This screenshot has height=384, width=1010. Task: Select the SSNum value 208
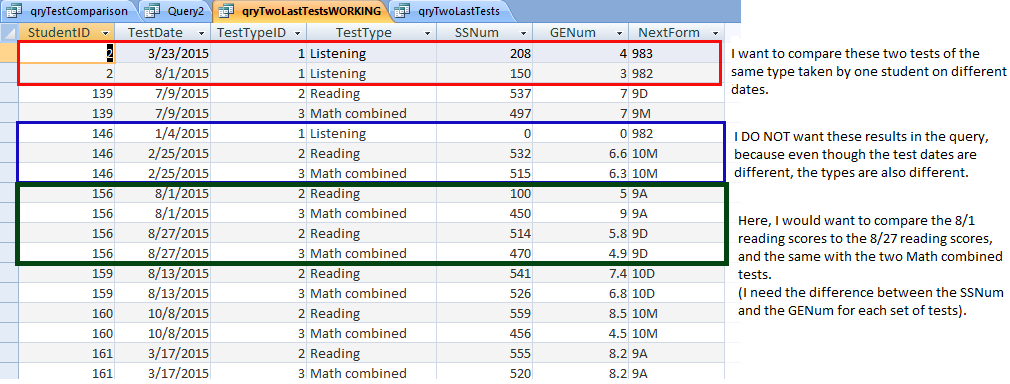click(485, 53)
